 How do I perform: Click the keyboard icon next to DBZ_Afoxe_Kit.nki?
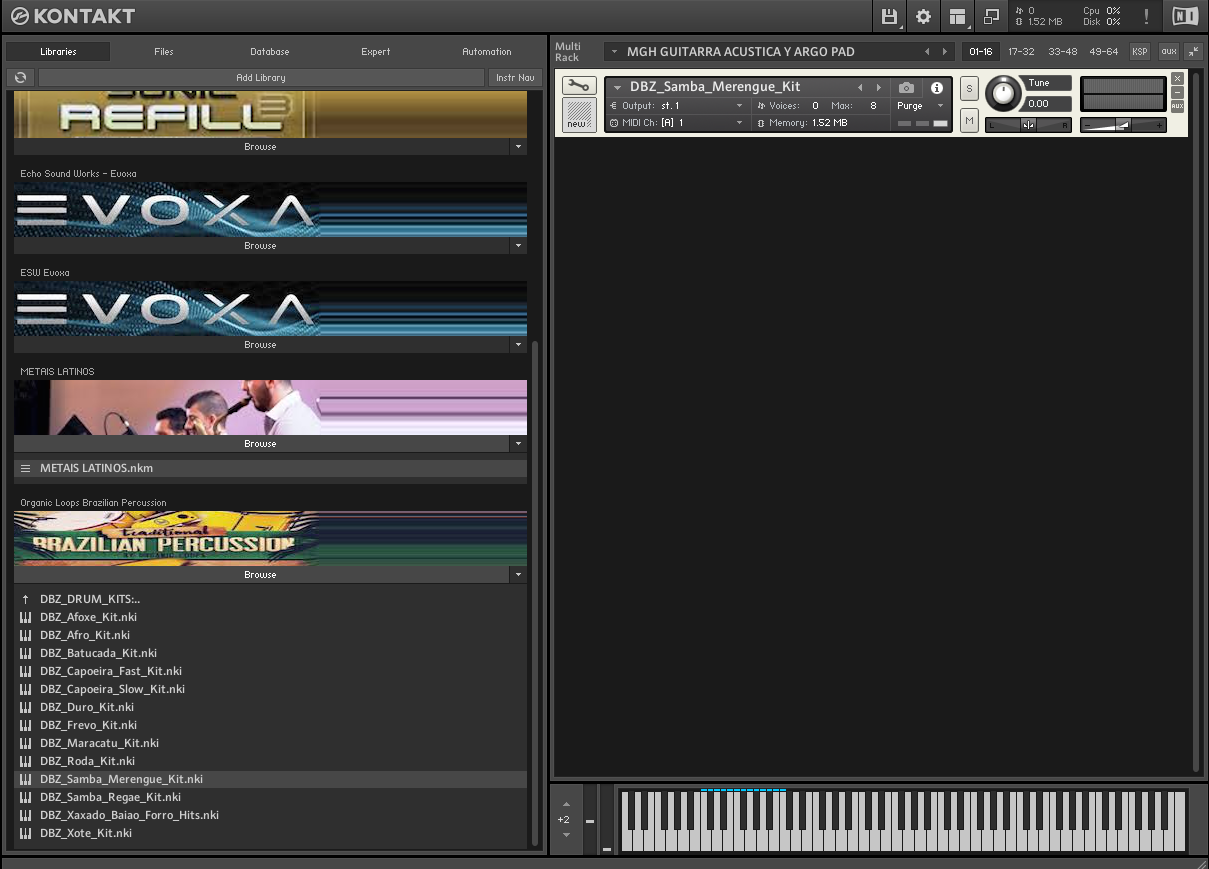point(25,617)
